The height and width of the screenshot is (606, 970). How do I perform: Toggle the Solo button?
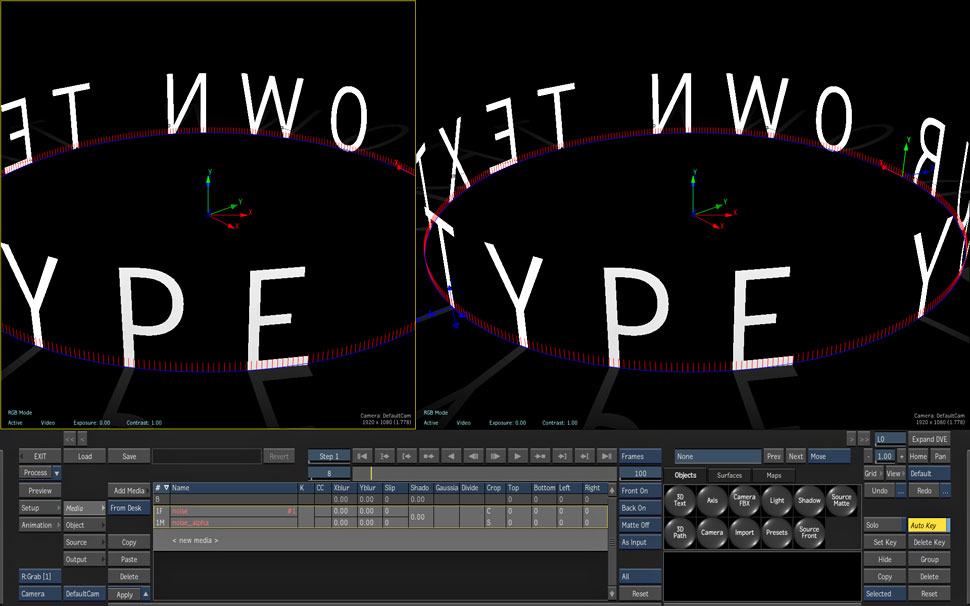[884, 525]
